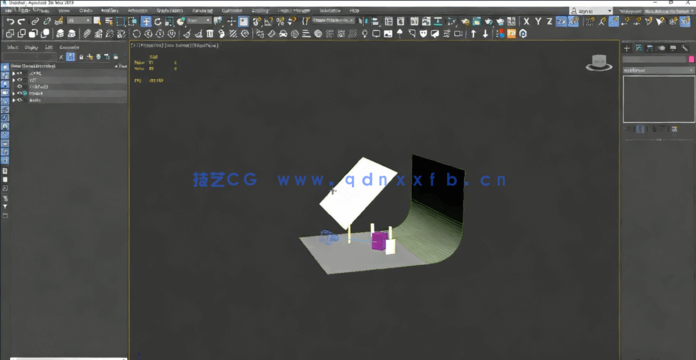
Task: Activate the Select and Rotate tool
Action: (x=158, y=21)
